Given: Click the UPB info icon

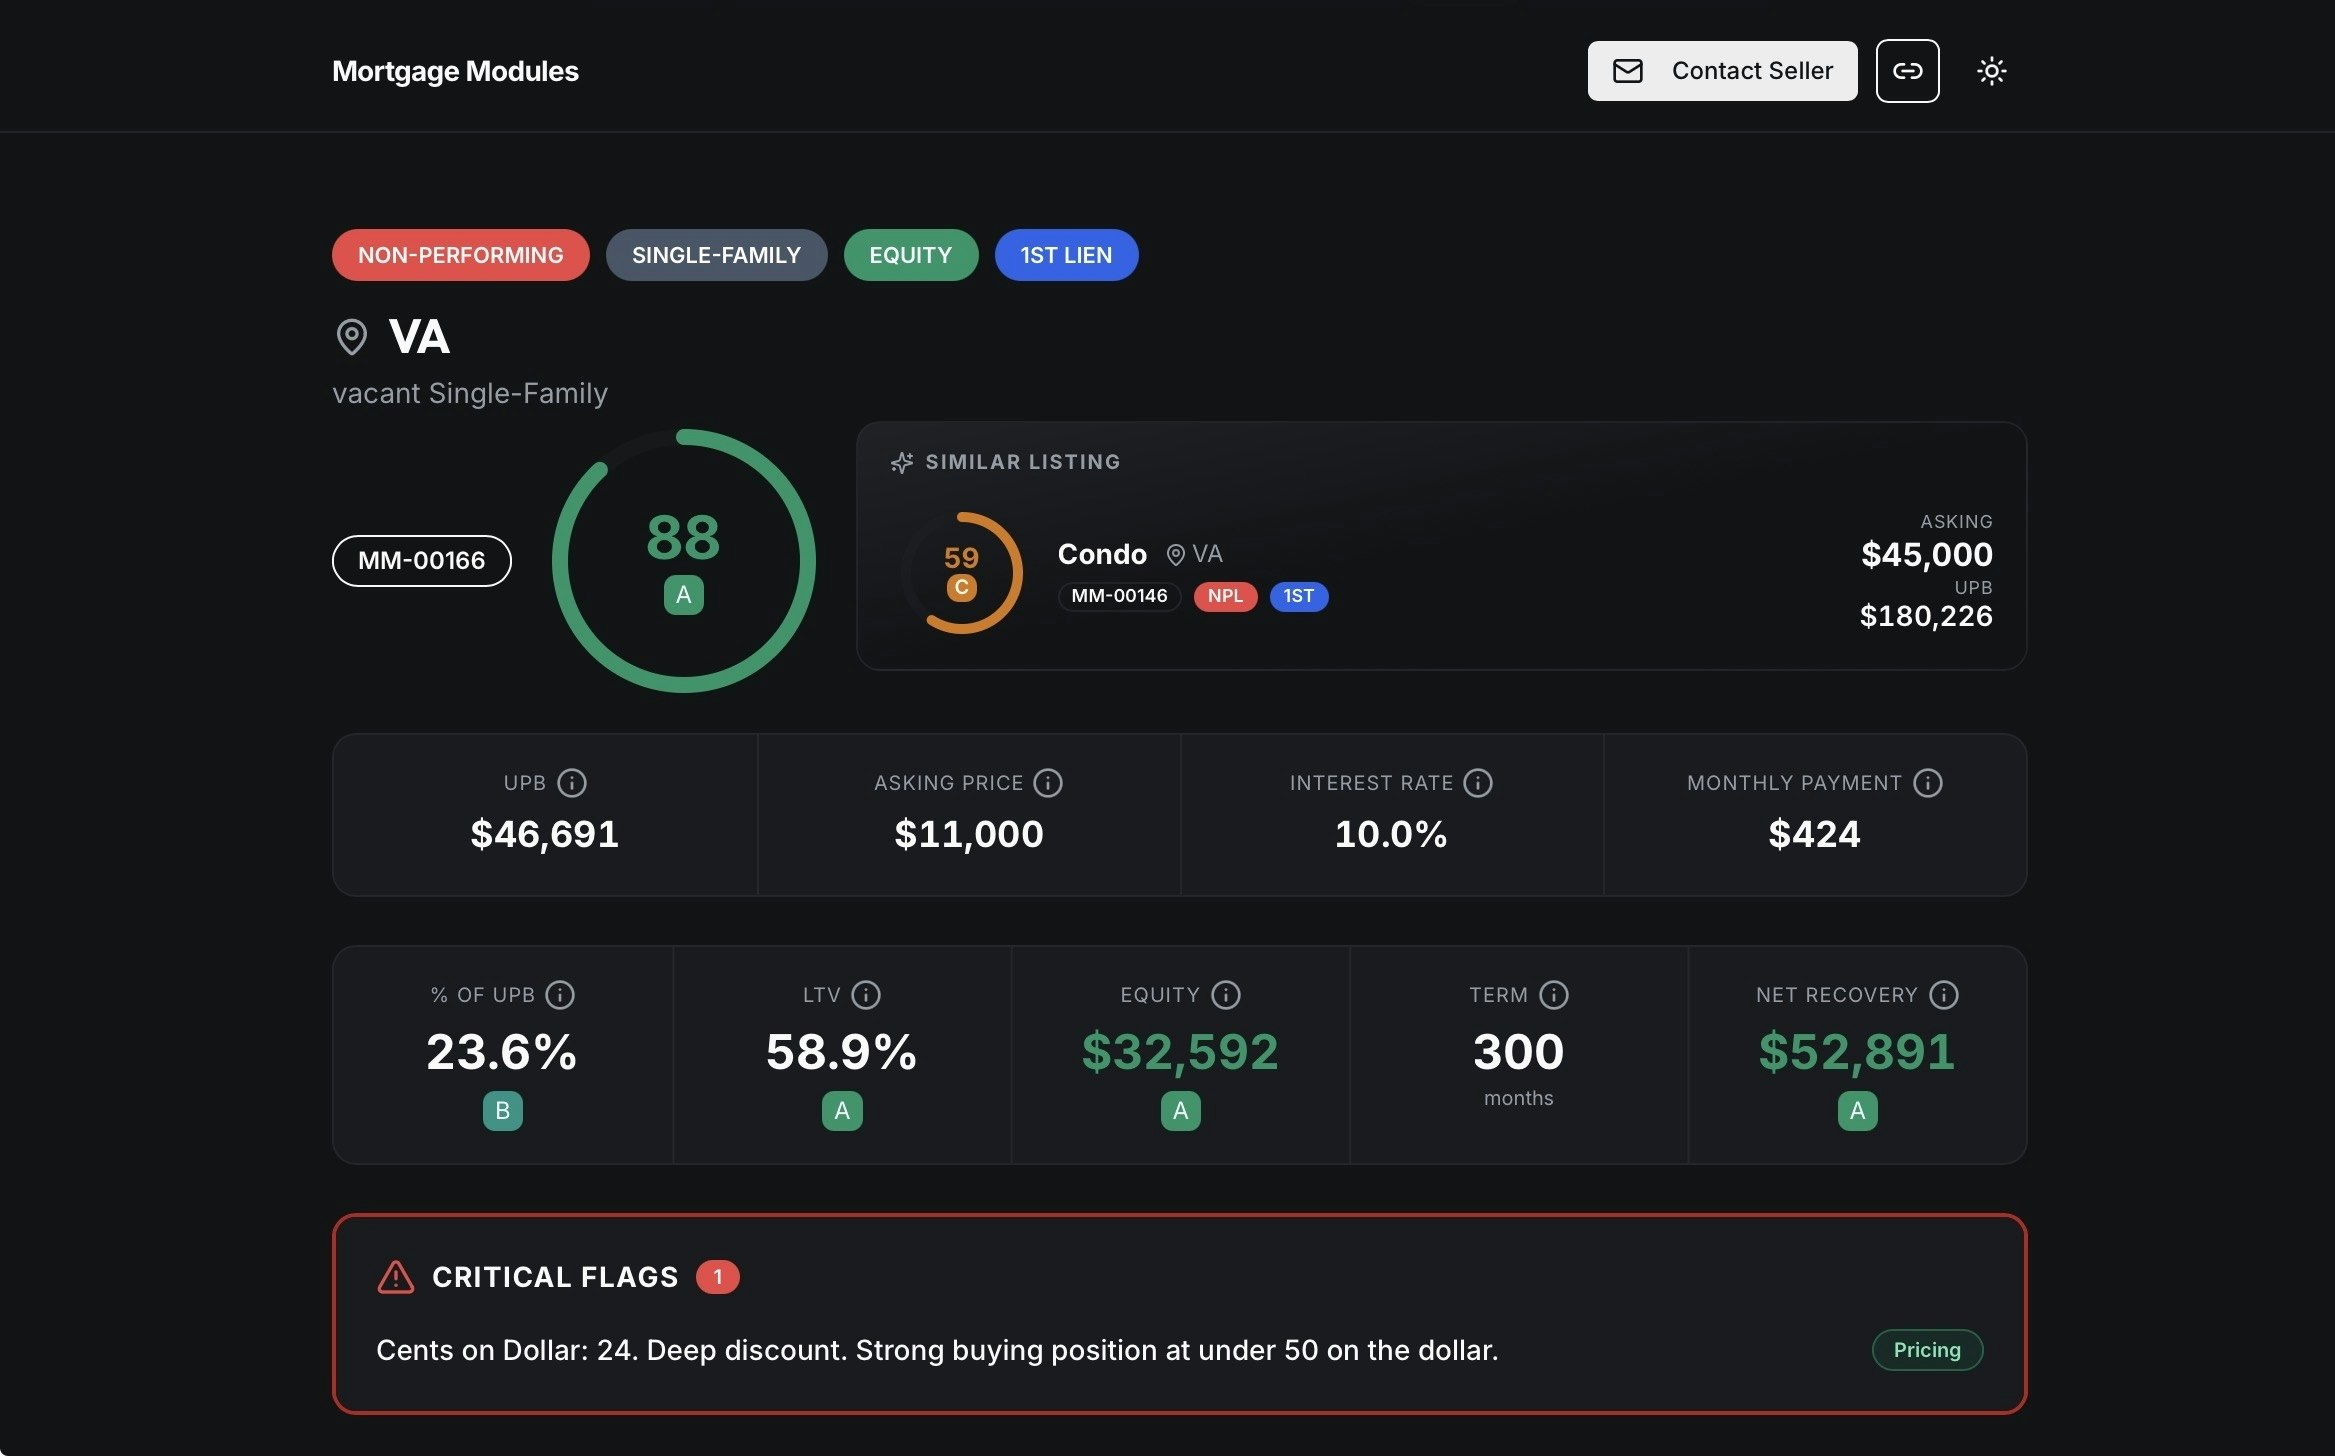Looking at the screenshot, I should (572, 783).
